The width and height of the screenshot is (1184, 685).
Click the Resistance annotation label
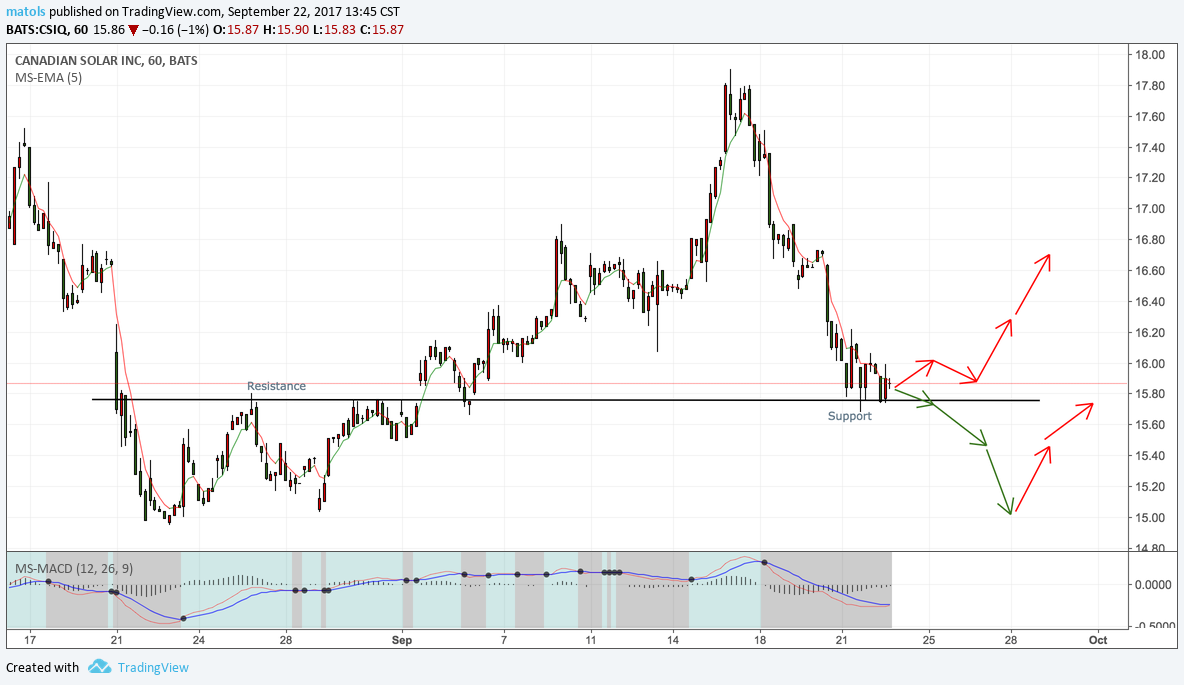(x=276, y=386)
